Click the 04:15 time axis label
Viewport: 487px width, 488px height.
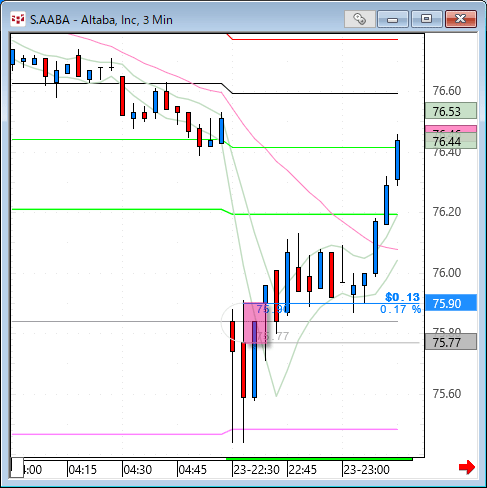pos(82,470)
